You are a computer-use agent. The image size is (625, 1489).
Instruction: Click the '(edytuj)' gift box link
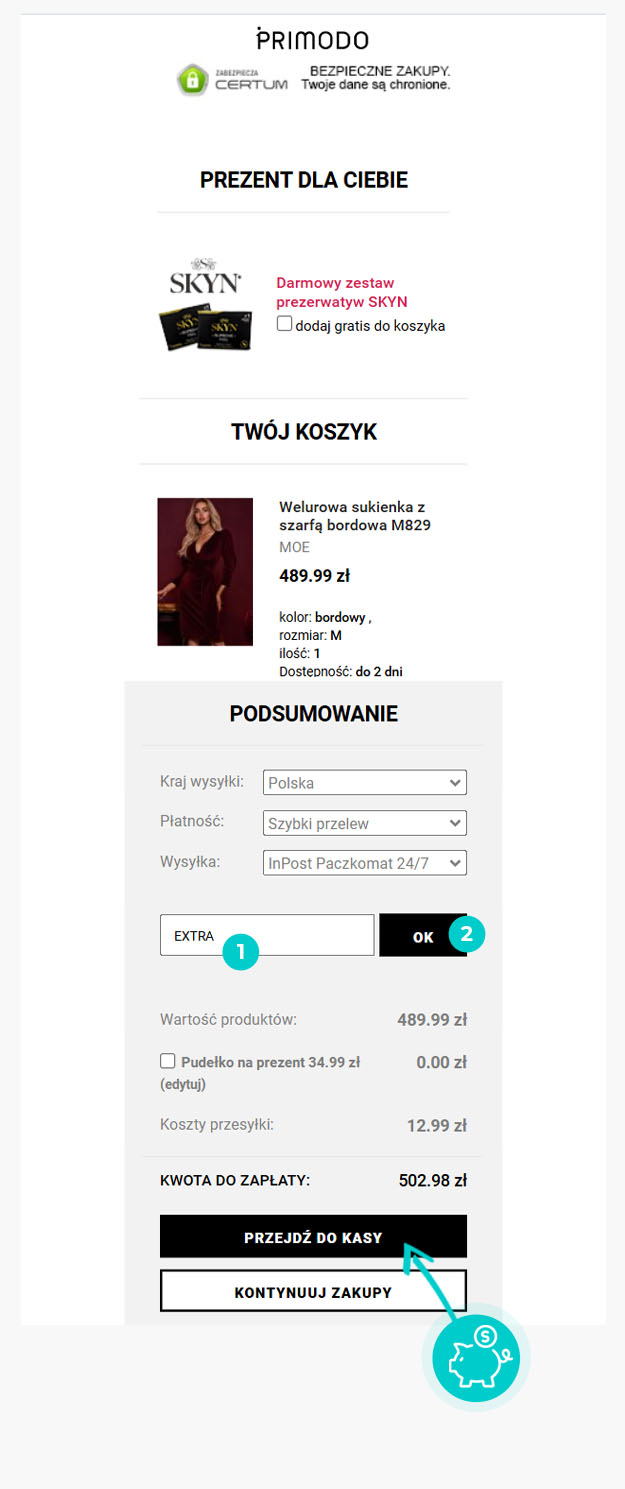pos(183,1084)
